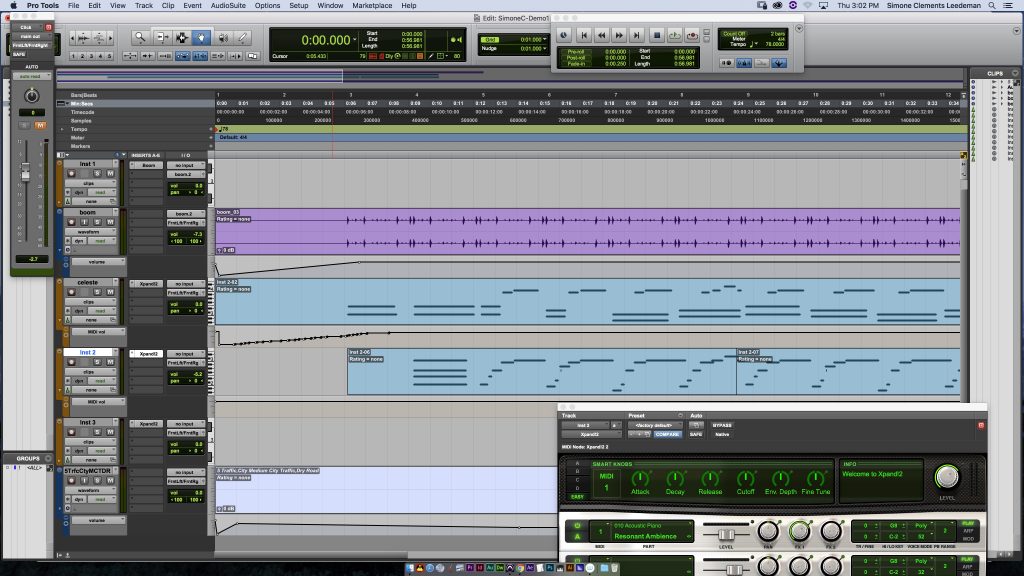Viewport: 1024px width, 576px height.
Task: Open the boom track waveform view selector
Action: point(91,231)
